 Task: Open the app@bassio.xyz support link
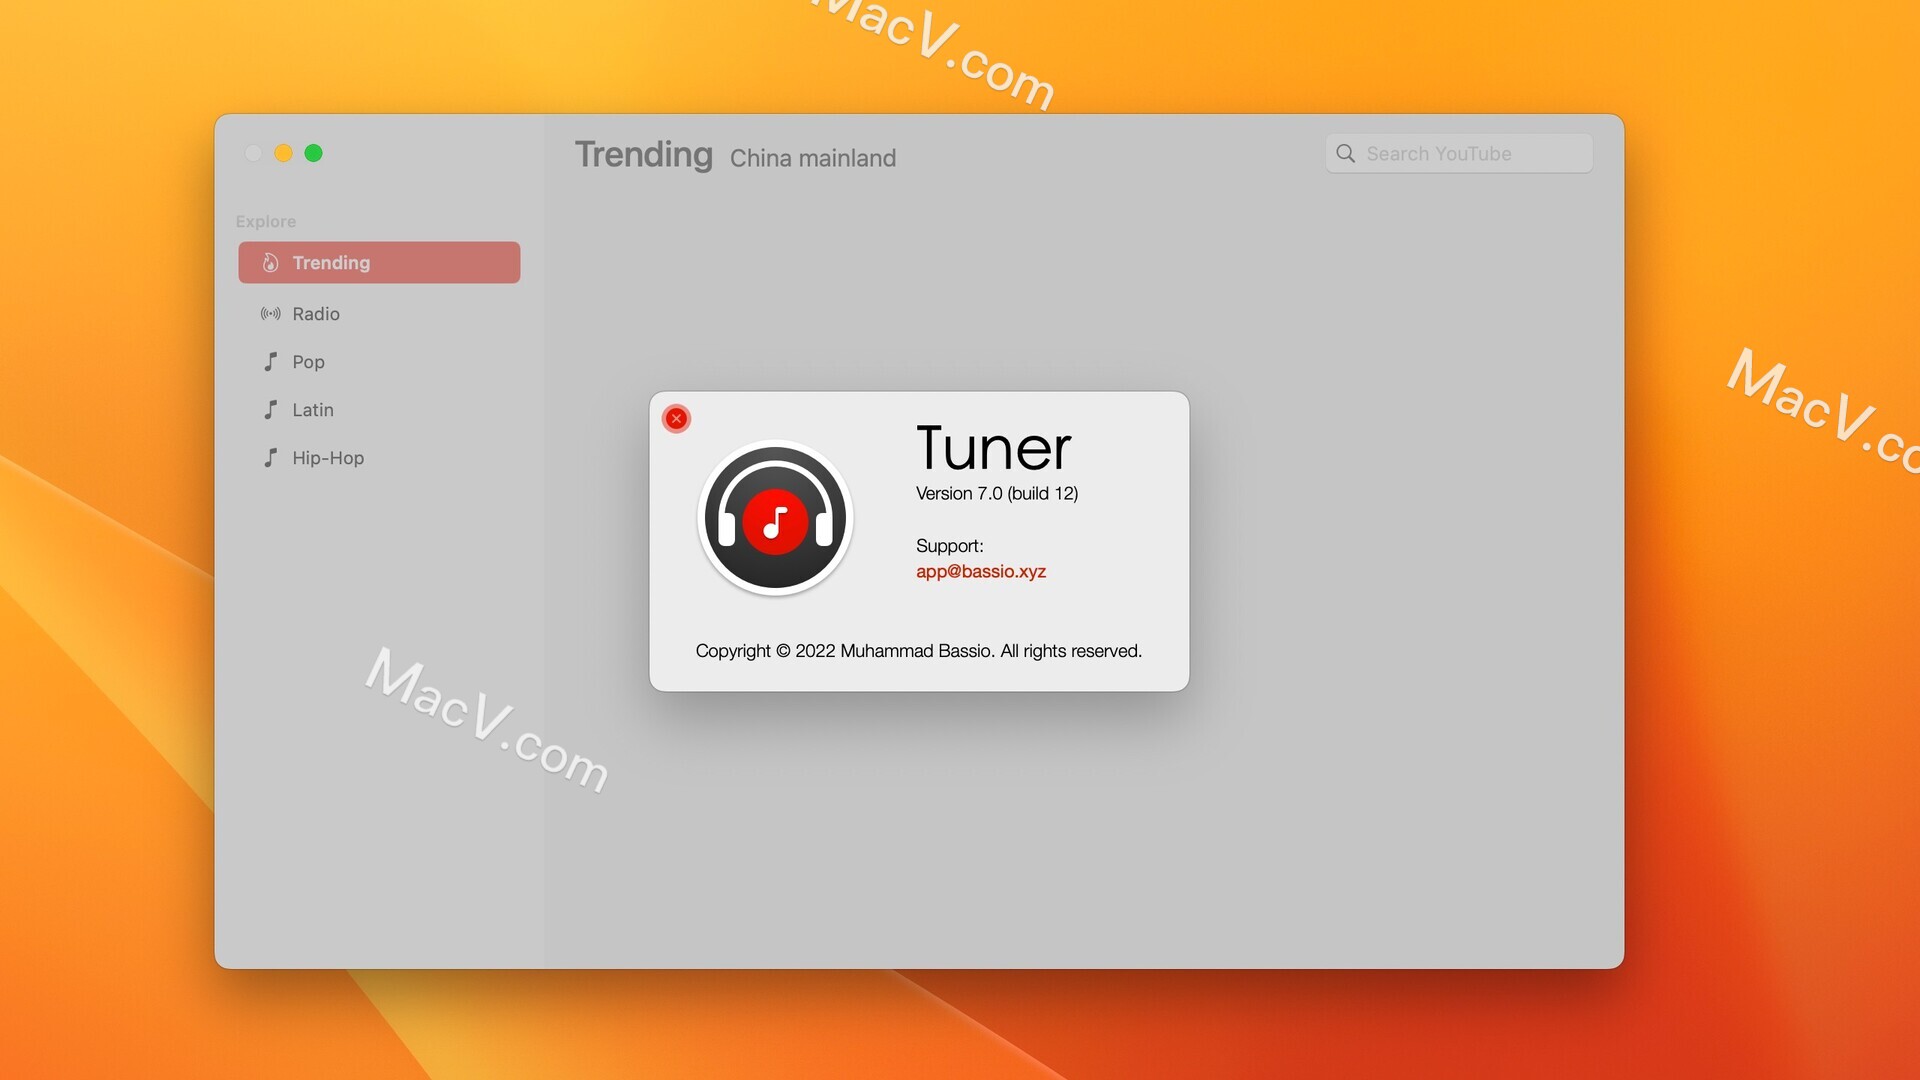[981, 571]
